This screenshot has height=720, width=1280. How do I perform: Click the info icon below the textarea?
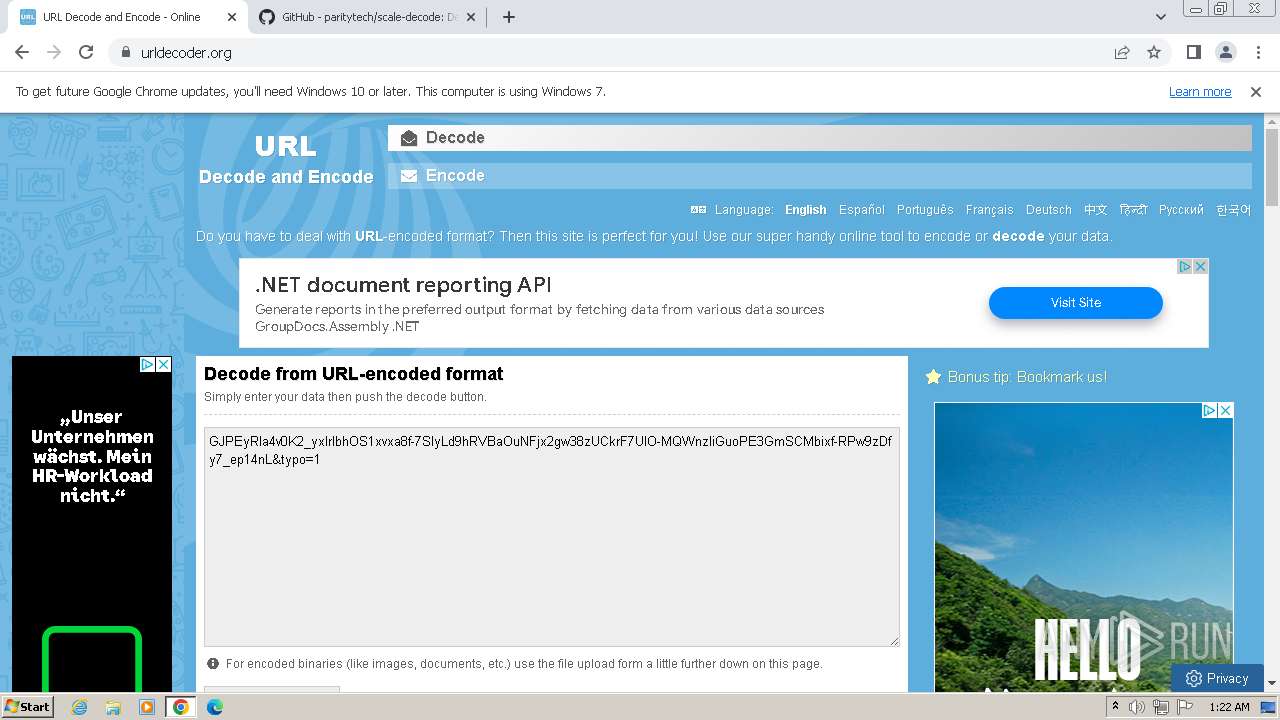click(x=213, y=663)
